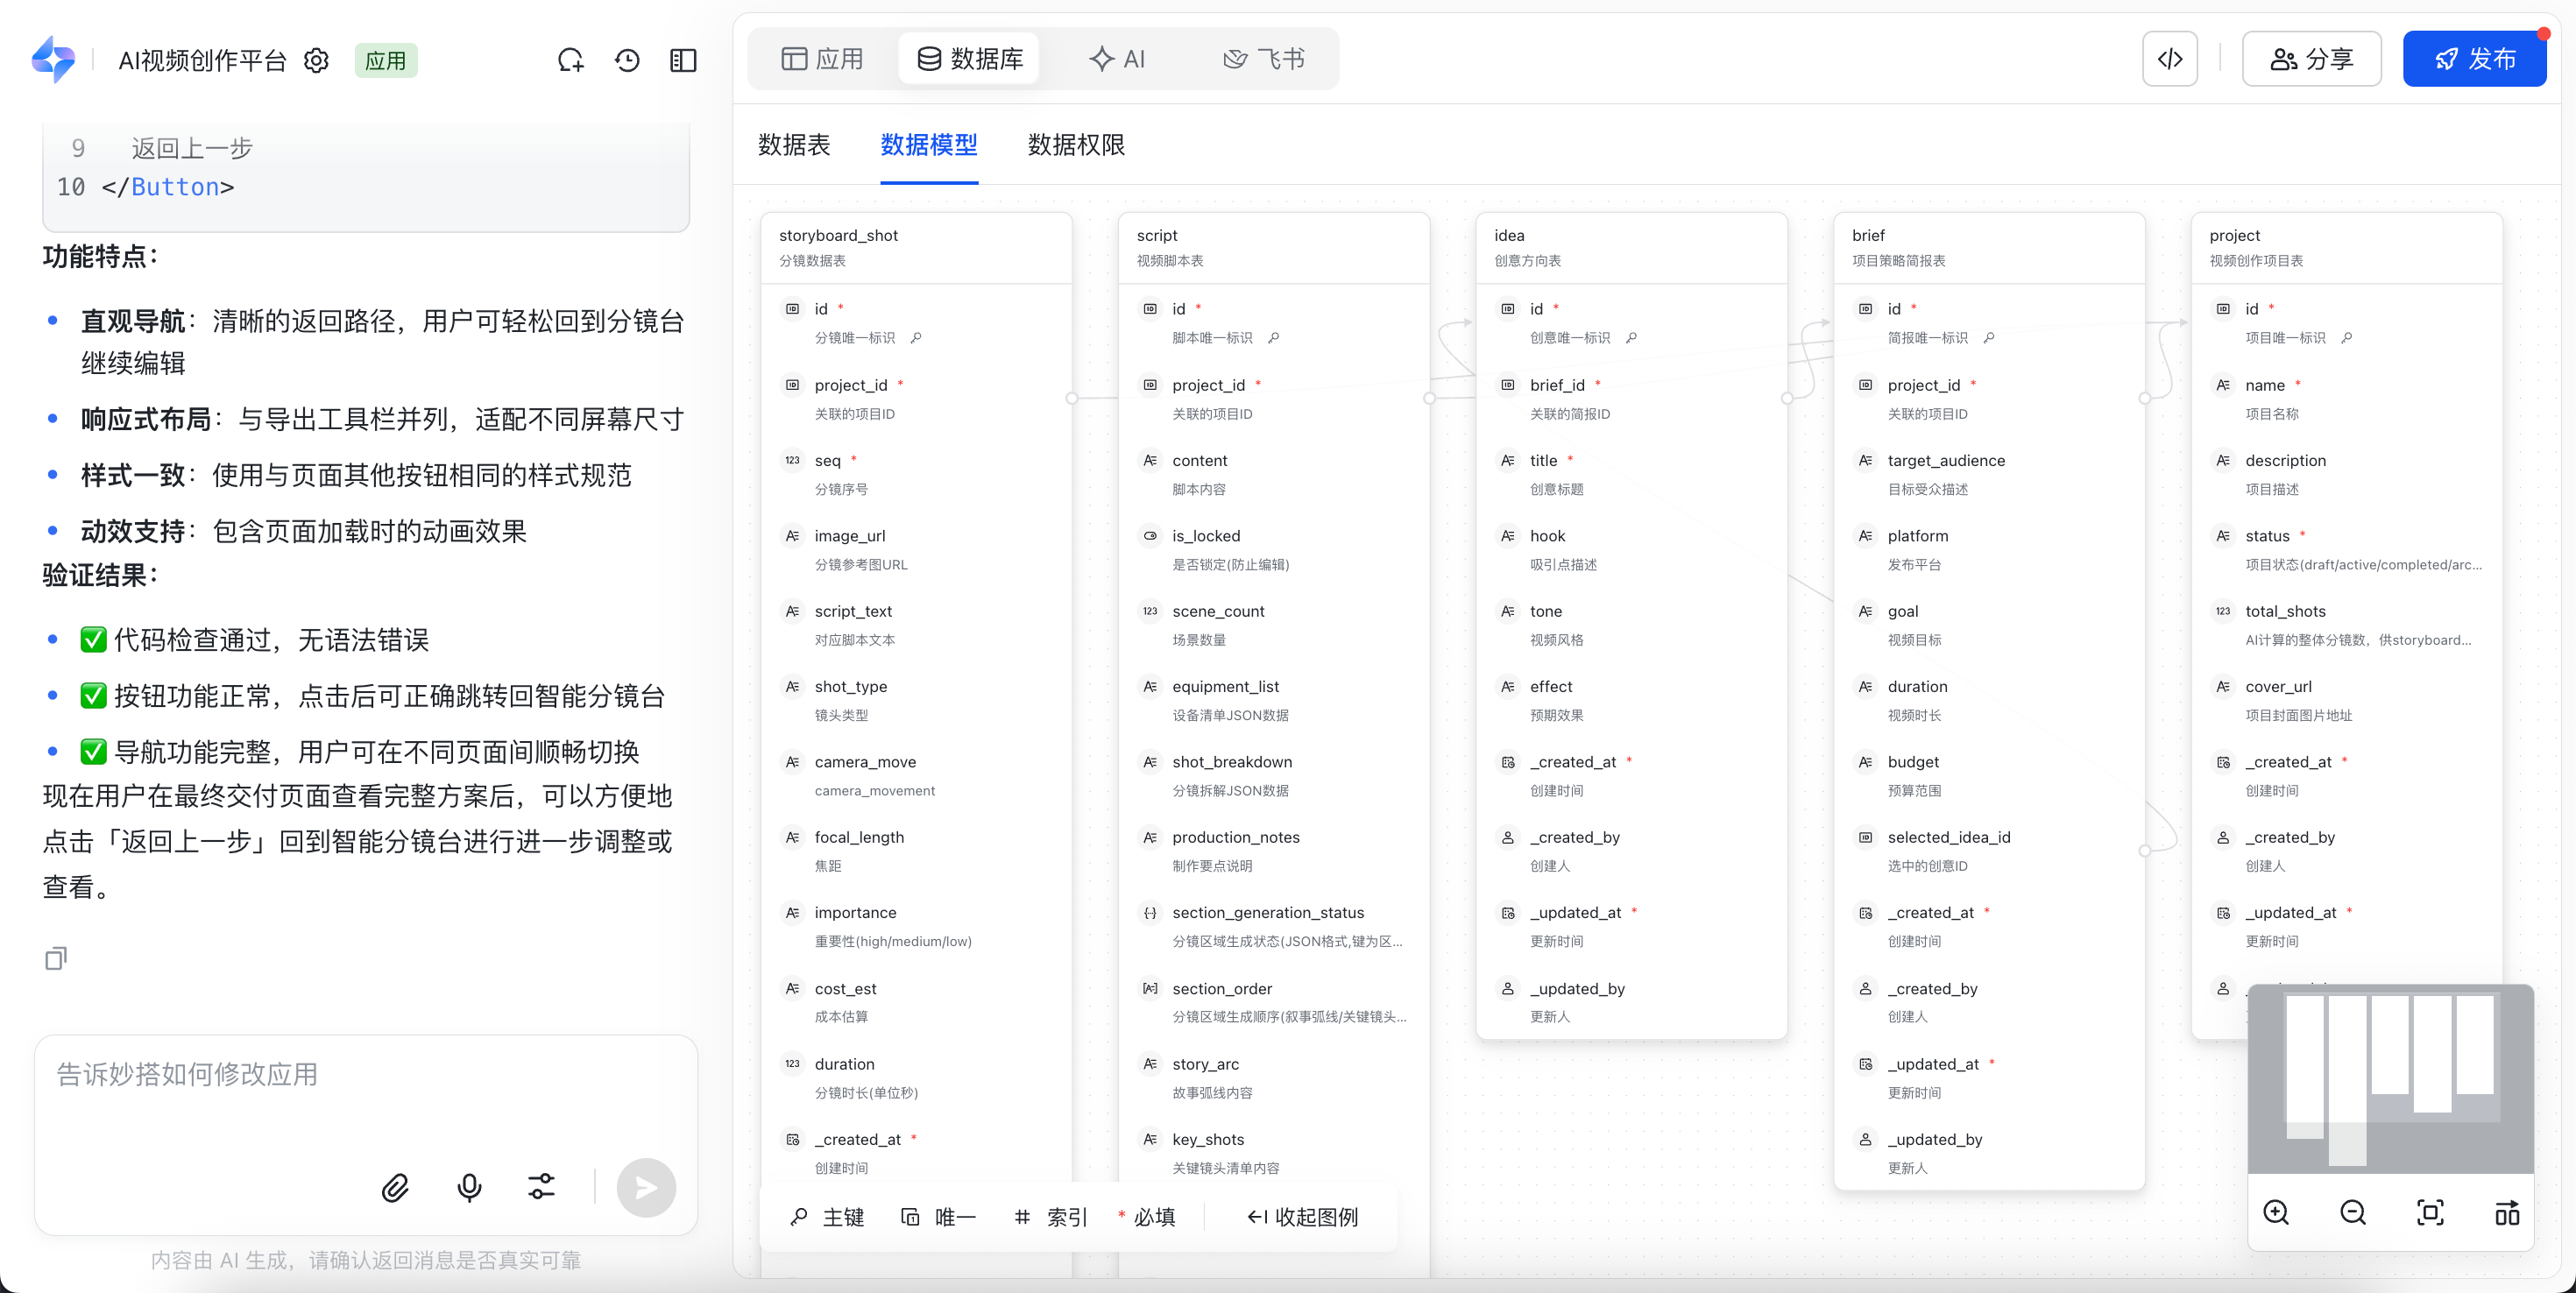Click the 分享 share button
Image resolution: width=2576 pixels, height=1293 pixels.
coord(2311,59)
